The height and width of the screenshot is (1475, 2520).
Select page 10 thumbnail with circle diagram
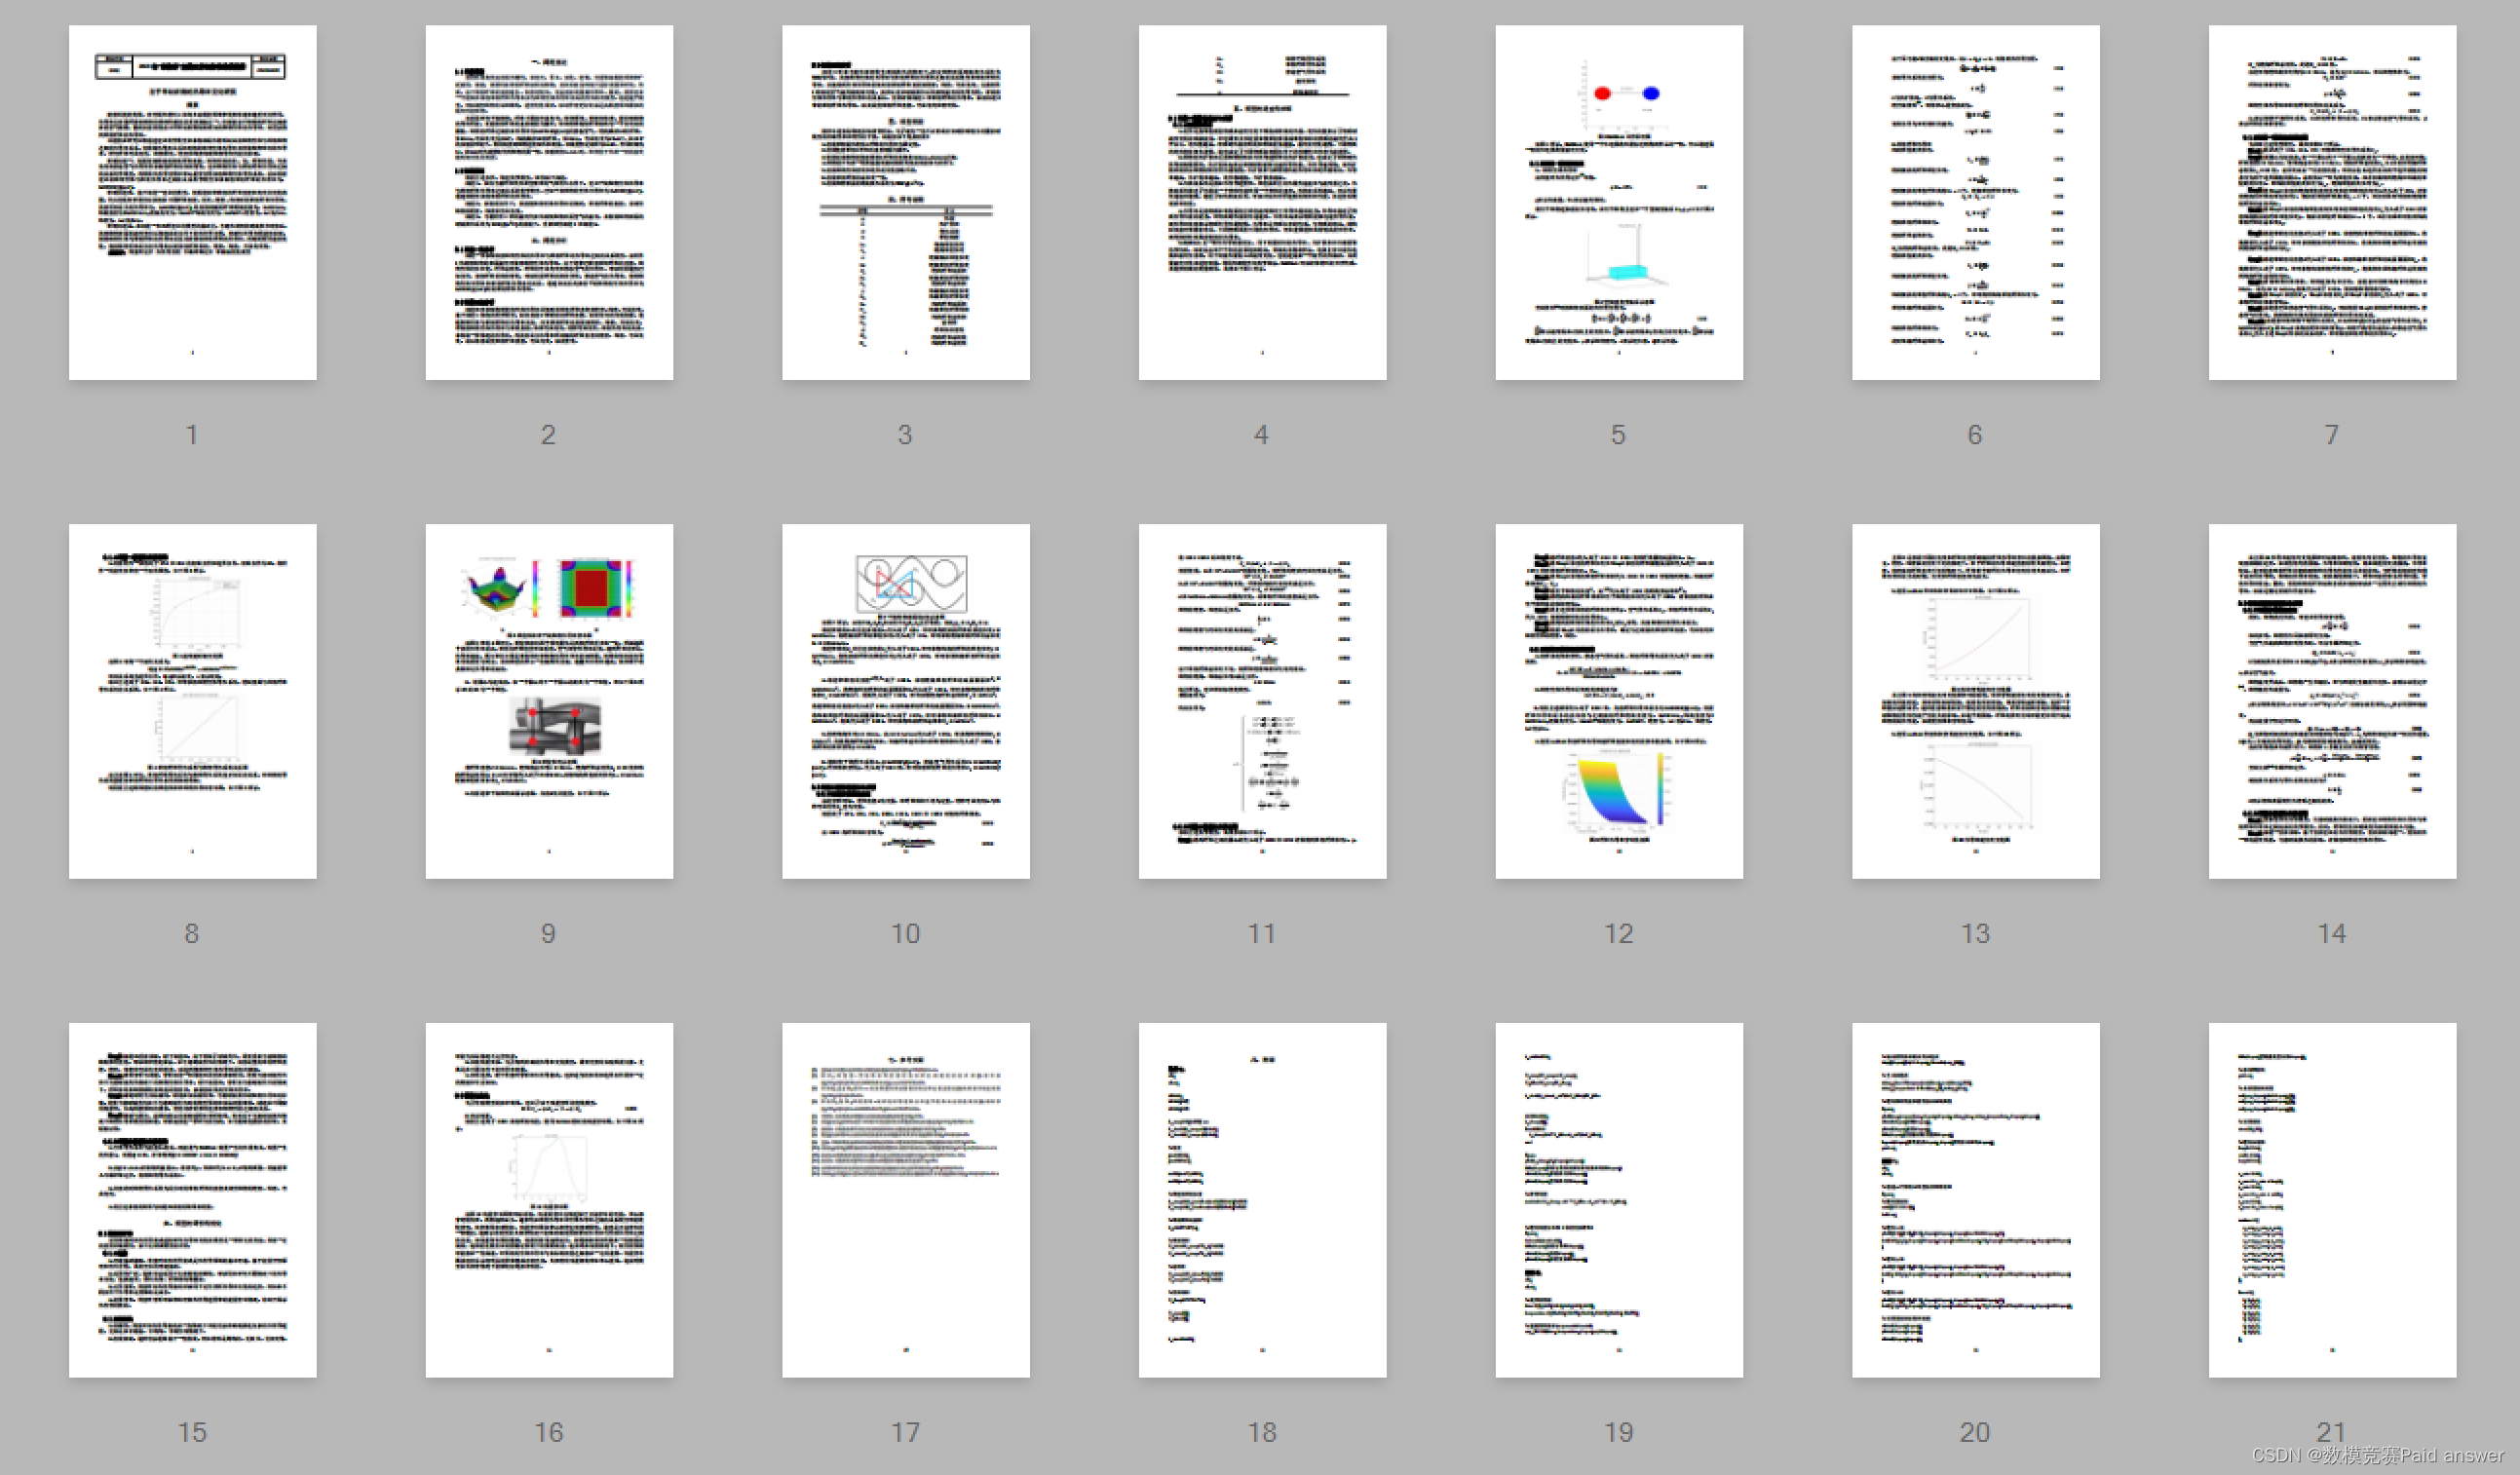coord(906,701)
